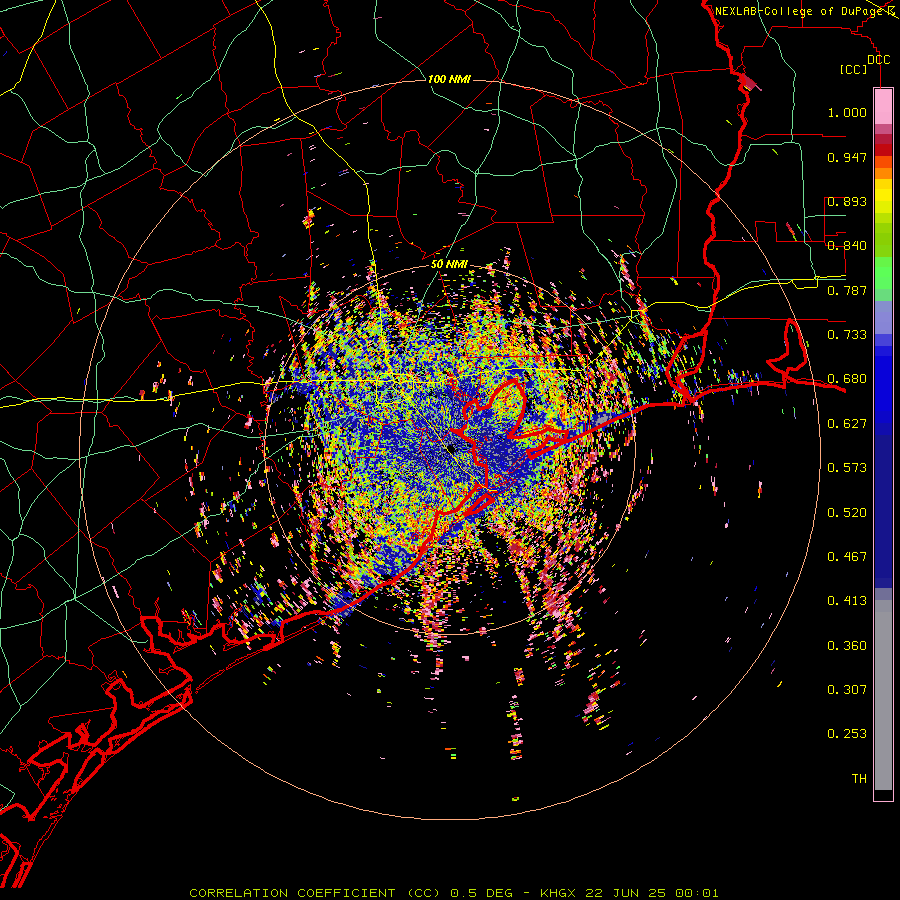Click the gray segment of the color bar
Viewport: 900px width, 900px height.
coord(883,695)
